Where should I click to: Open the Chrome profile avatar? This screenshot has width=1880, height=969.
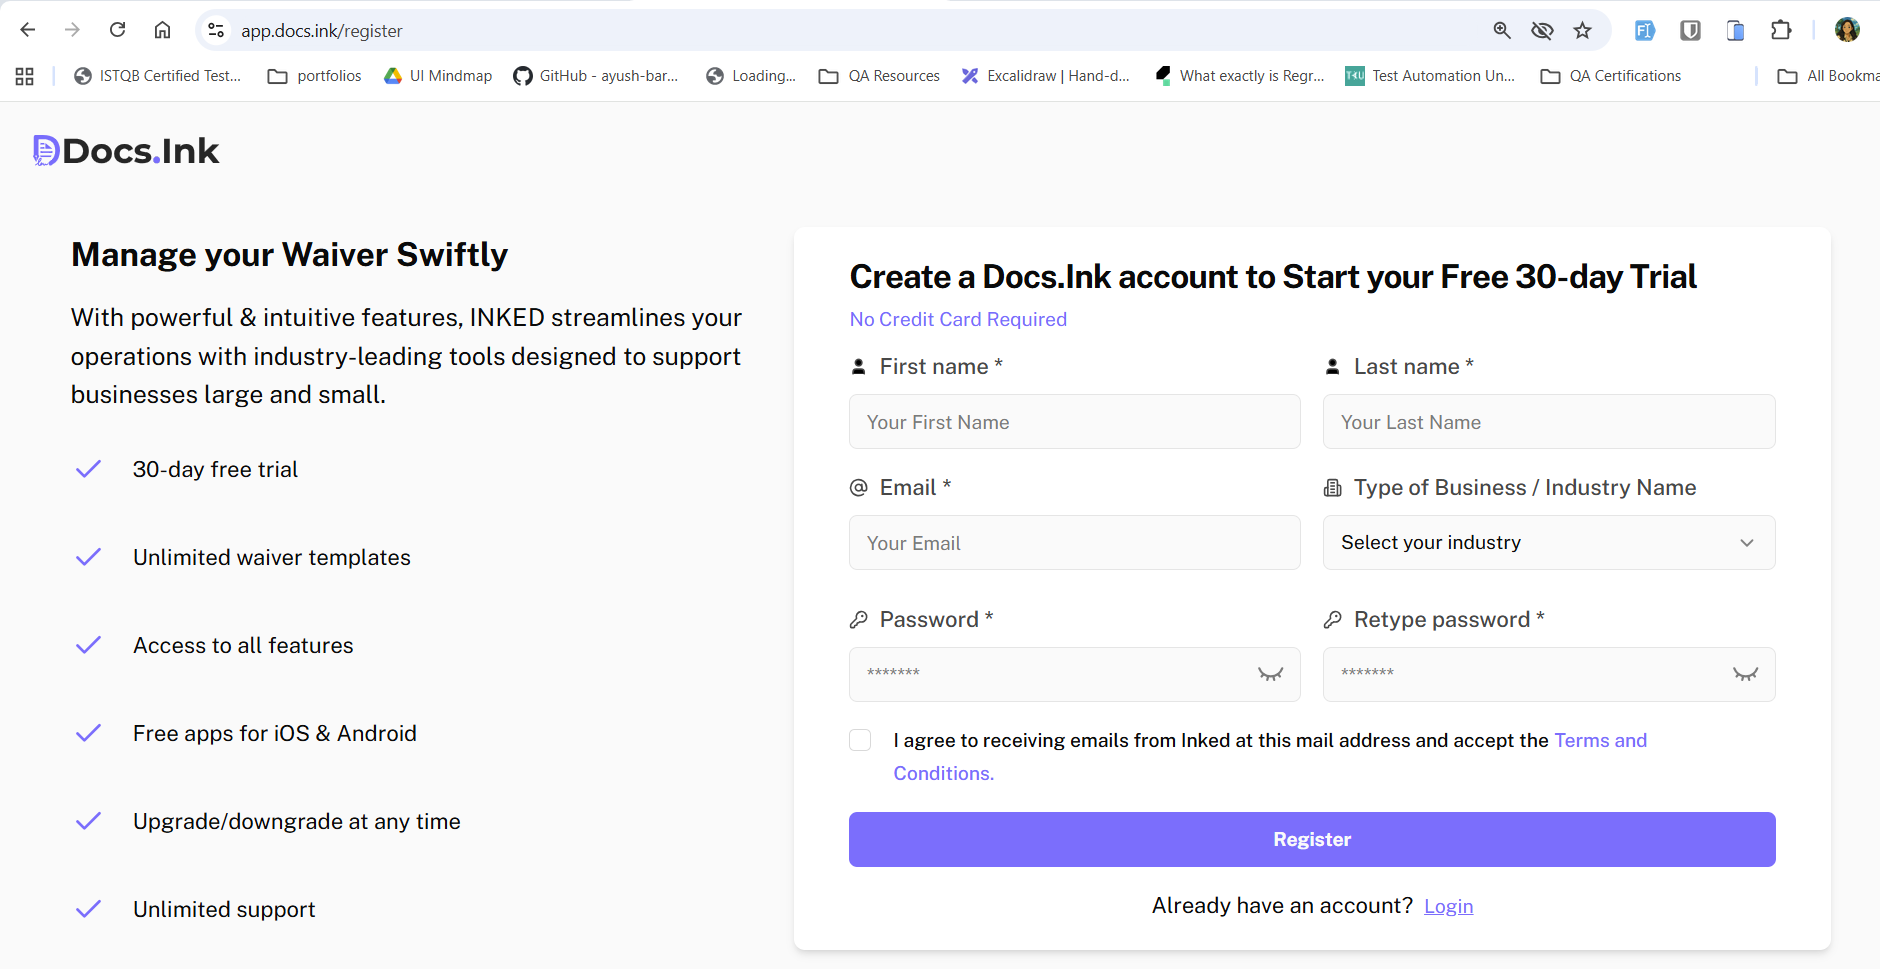1847,30
